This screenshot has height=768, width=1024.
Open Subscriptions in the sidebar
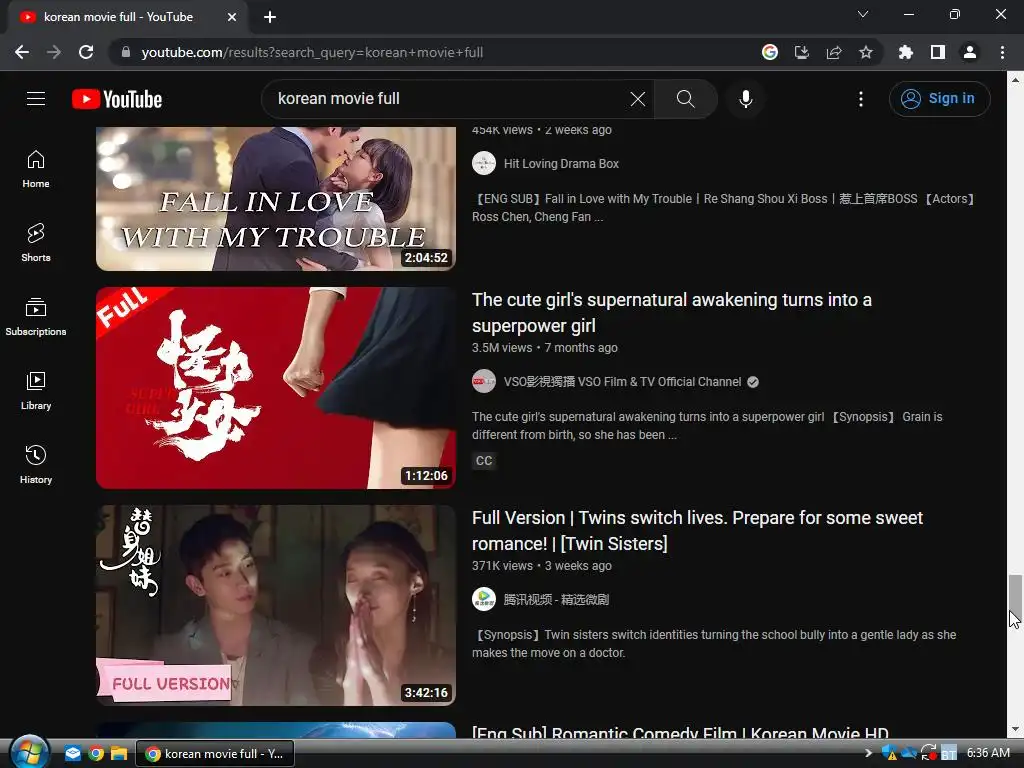point(36,317)
